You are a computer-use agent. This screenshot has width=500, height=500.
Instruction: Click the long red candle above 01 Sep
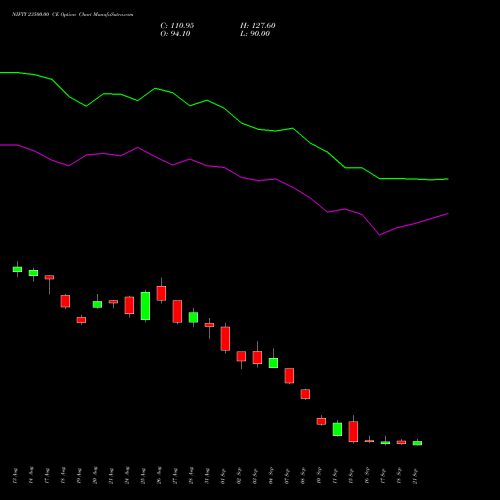tap(225, 339)
